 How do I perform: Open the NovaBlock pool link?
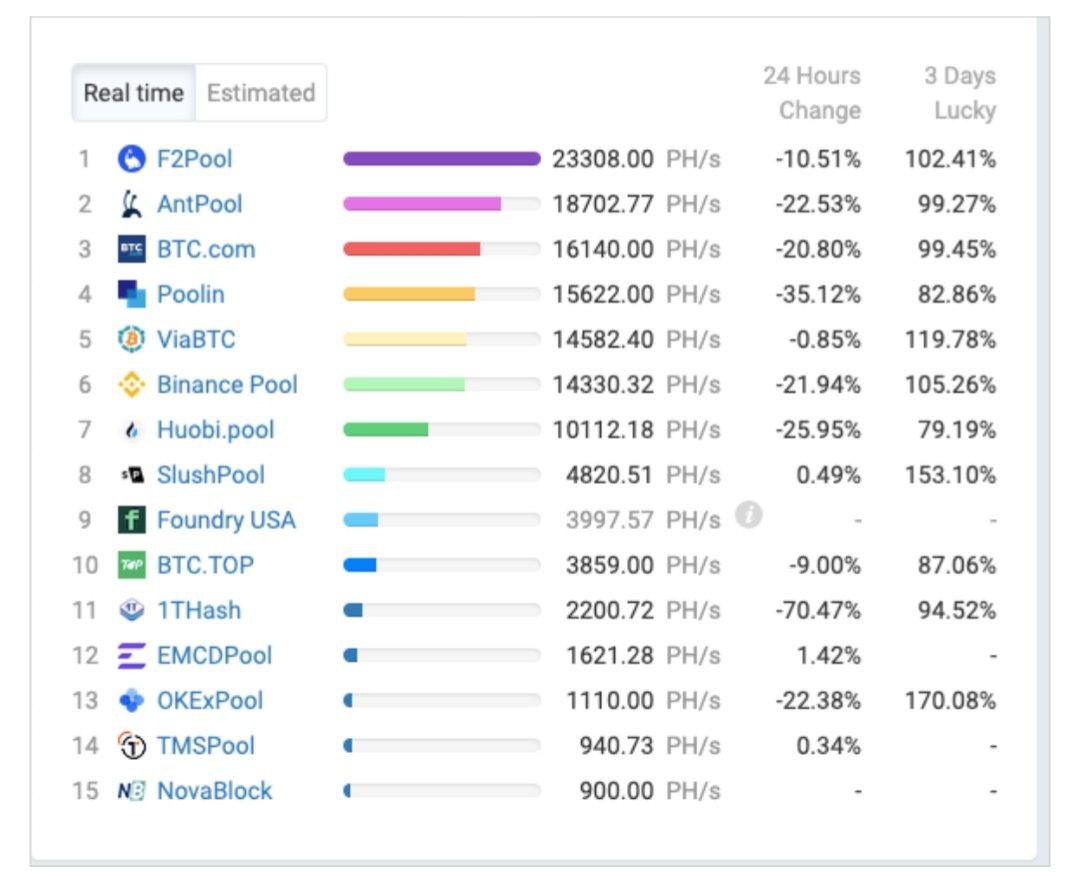click(x=214, y=791)
